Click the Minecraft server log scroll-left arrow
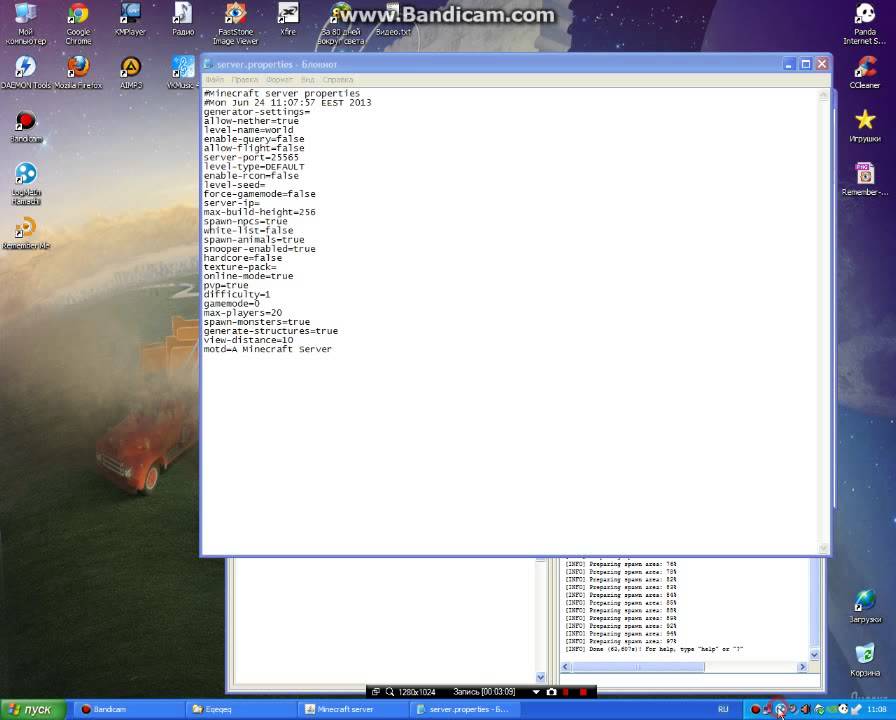The width and height of the screenshot is (896, 720). pyautogui.click(x=566, y=667)
